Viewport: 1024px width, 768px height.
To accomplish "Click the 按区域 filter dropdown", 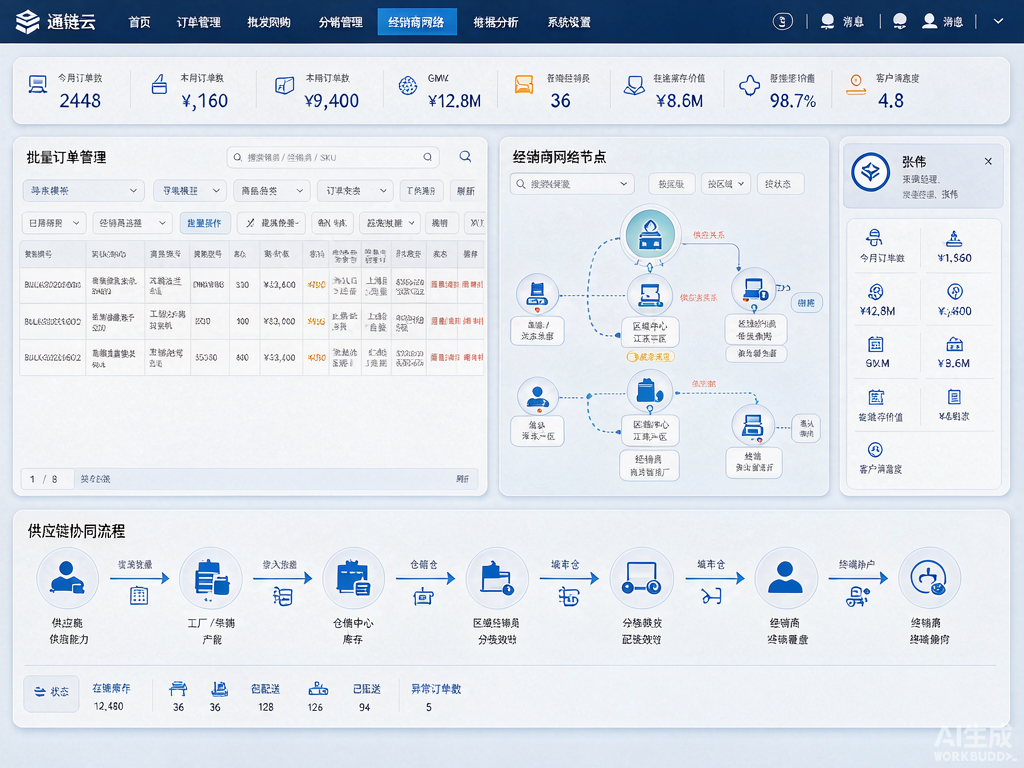I will [x=726, y=184].
